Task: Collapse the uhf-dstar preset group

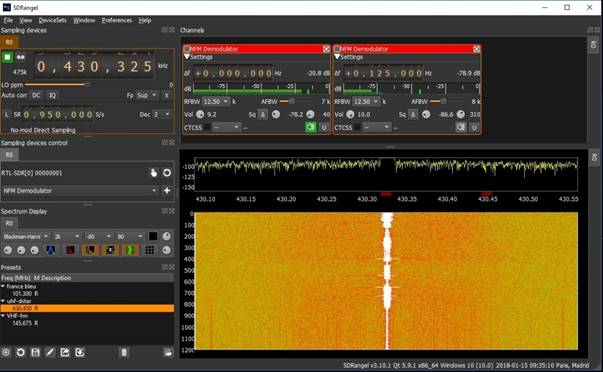Action: point(3,301)
